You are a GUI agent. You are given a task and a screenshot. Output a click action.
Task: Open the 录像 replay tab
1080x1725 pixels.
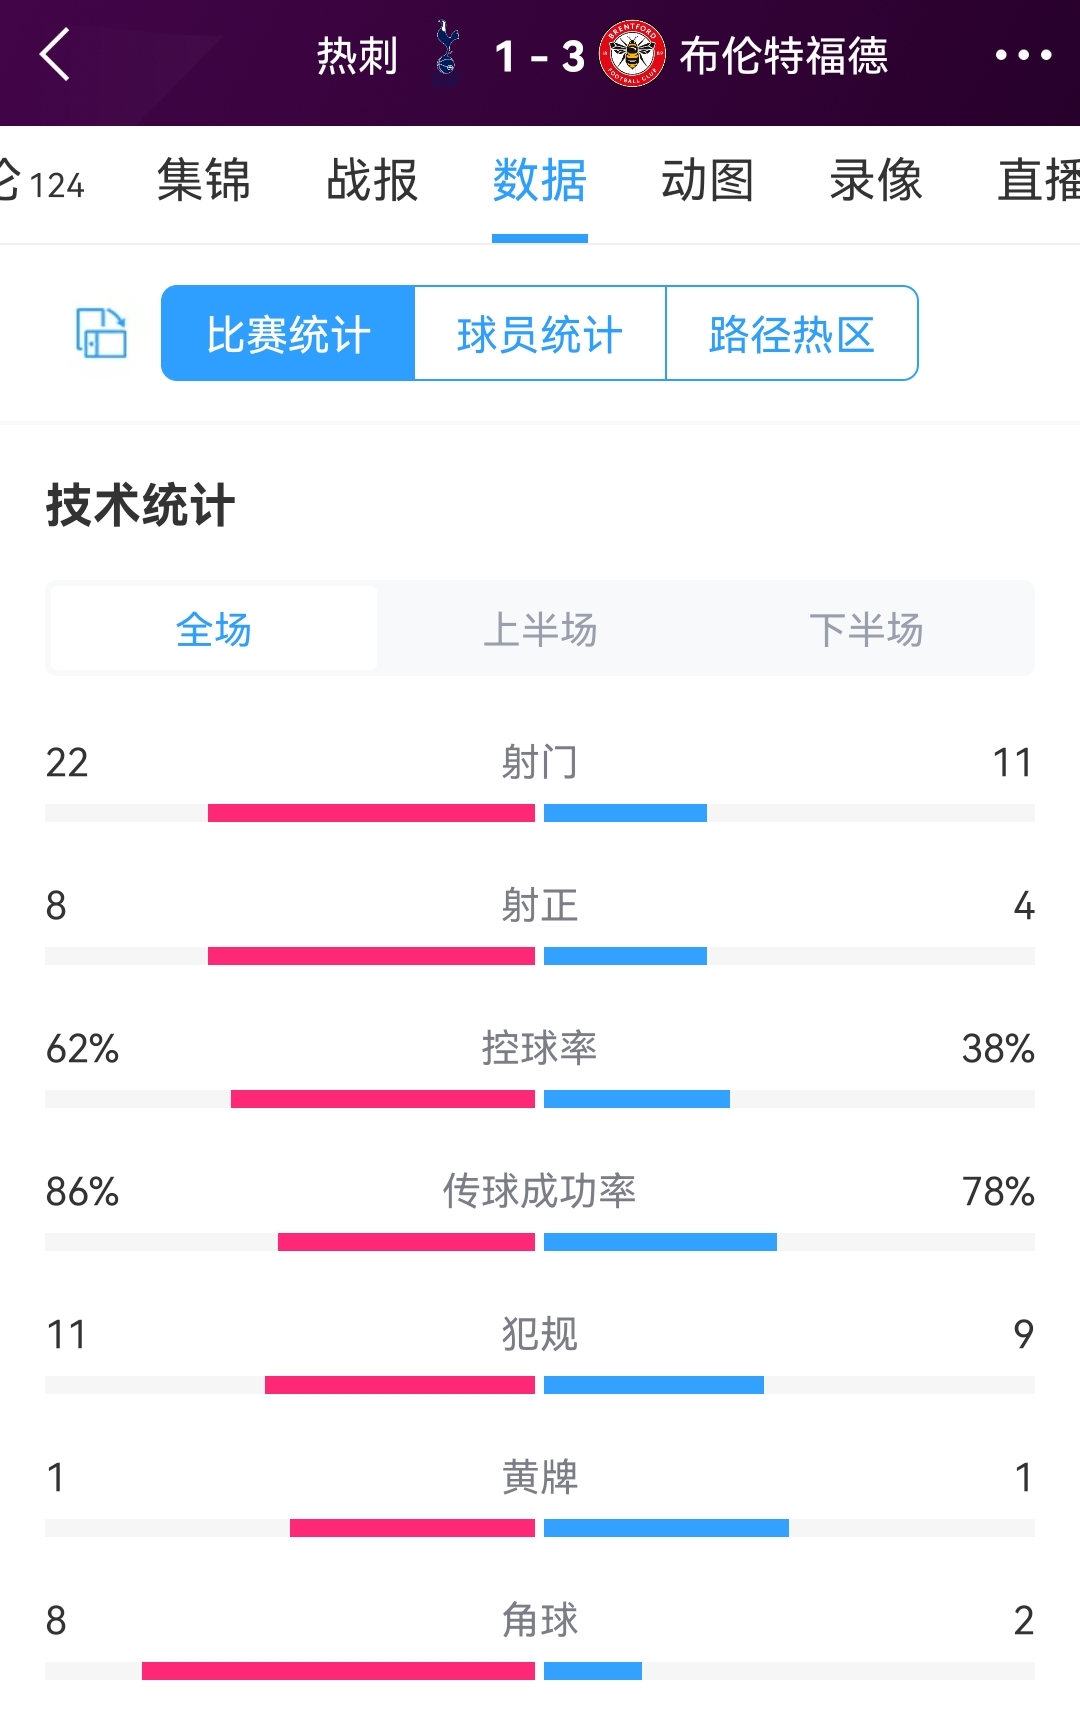point(876,181)
